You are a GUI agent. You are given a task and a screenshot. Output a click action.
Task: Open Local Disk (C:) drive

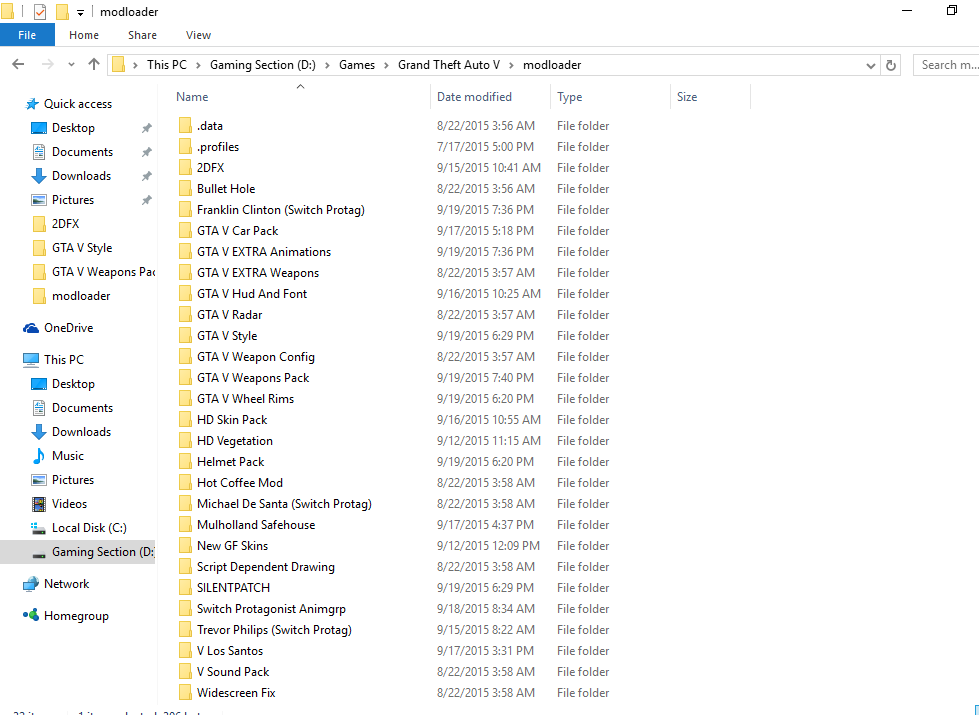coord(89,528)
